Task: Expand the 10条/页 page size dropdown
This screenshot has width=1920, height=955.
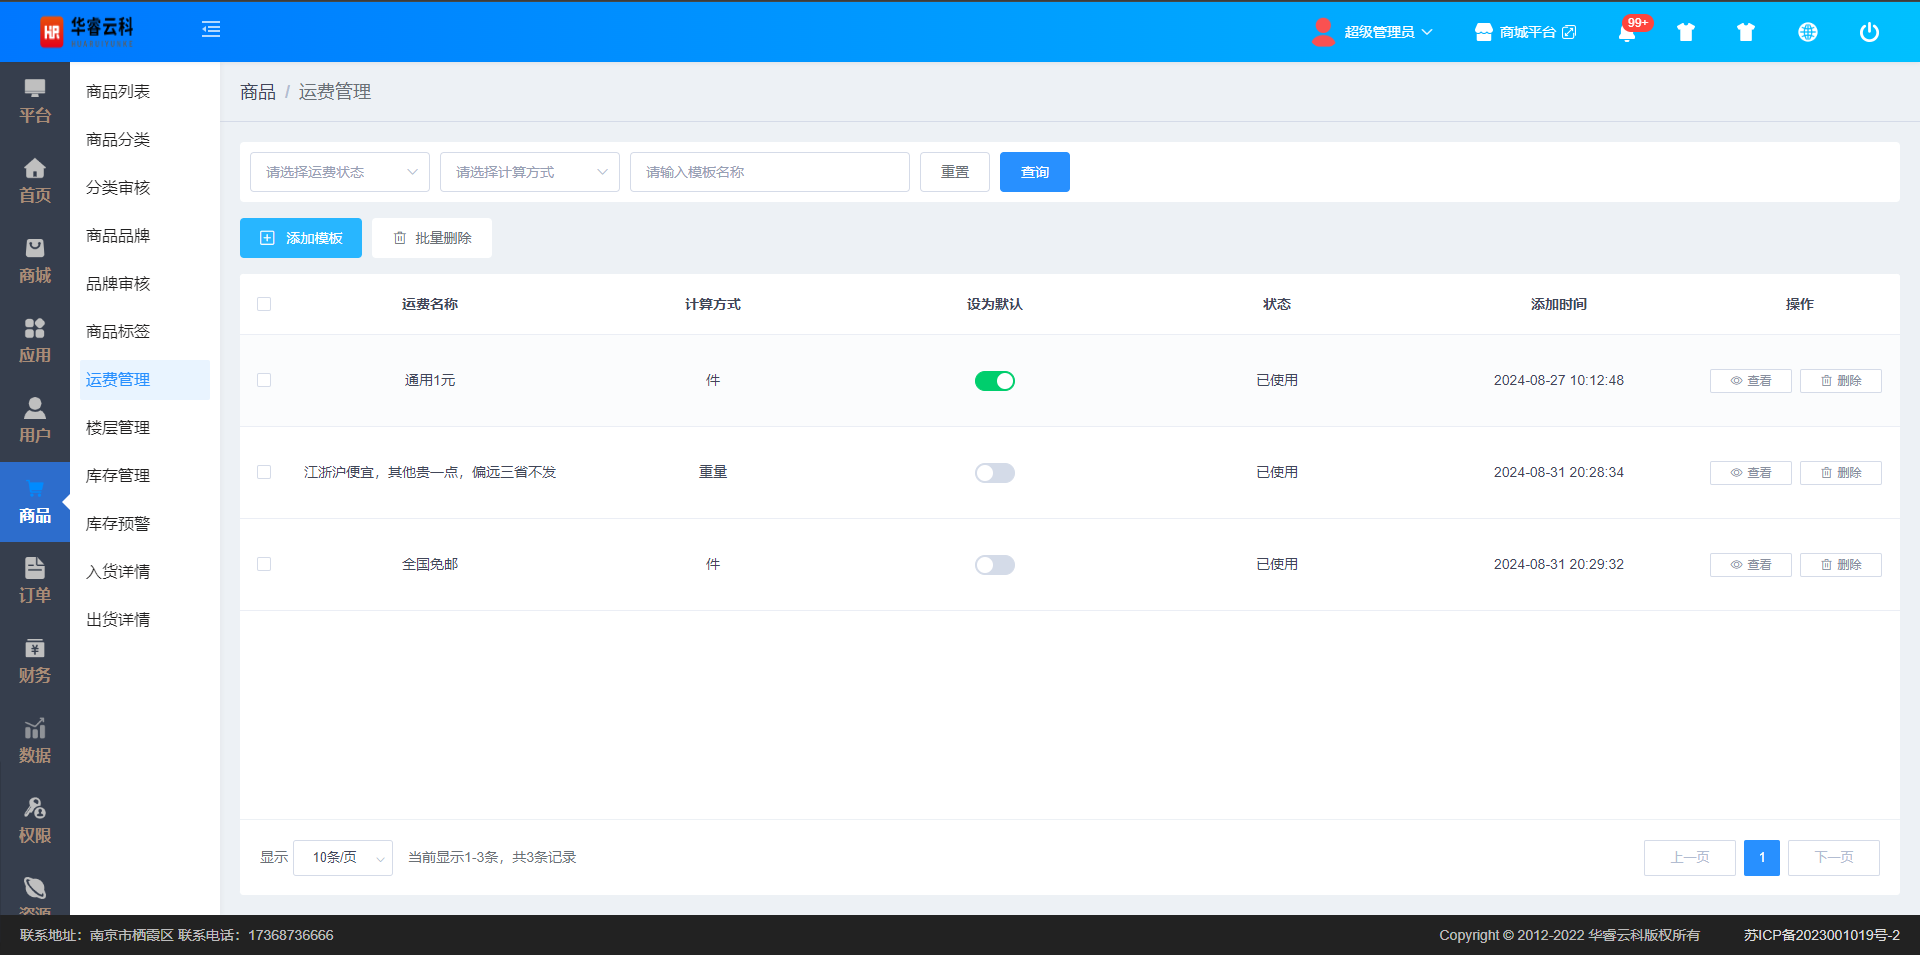Action: (342, 858)
